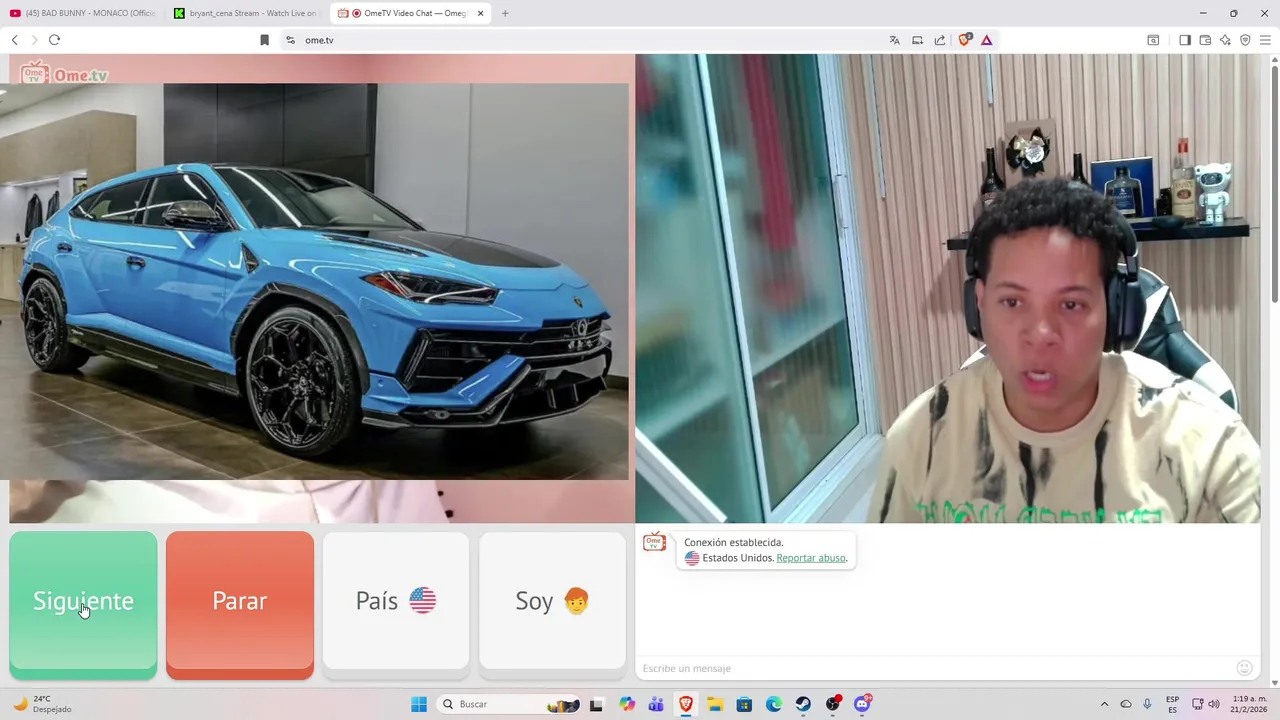The width and height of the screenshot is (1280, 720).
Task: Open Steam from taskbar
Action: (803, 704)
